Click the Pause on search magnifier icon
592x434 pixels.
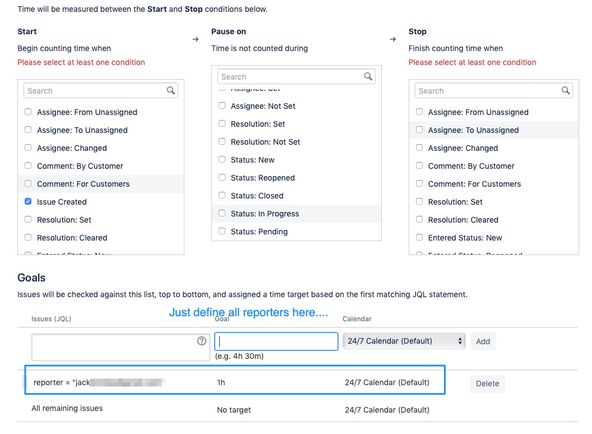pyautogui.click(x=368, y=76)
